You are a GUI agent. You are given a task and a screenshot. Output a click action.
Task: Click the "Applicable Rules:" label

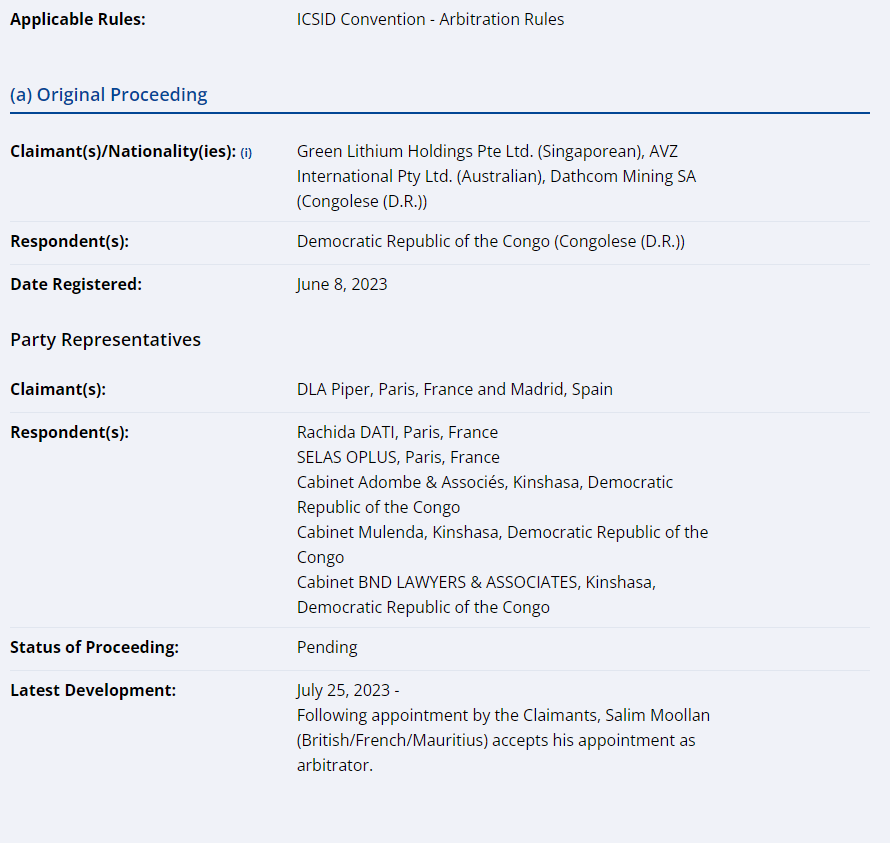tap(78, 19)
